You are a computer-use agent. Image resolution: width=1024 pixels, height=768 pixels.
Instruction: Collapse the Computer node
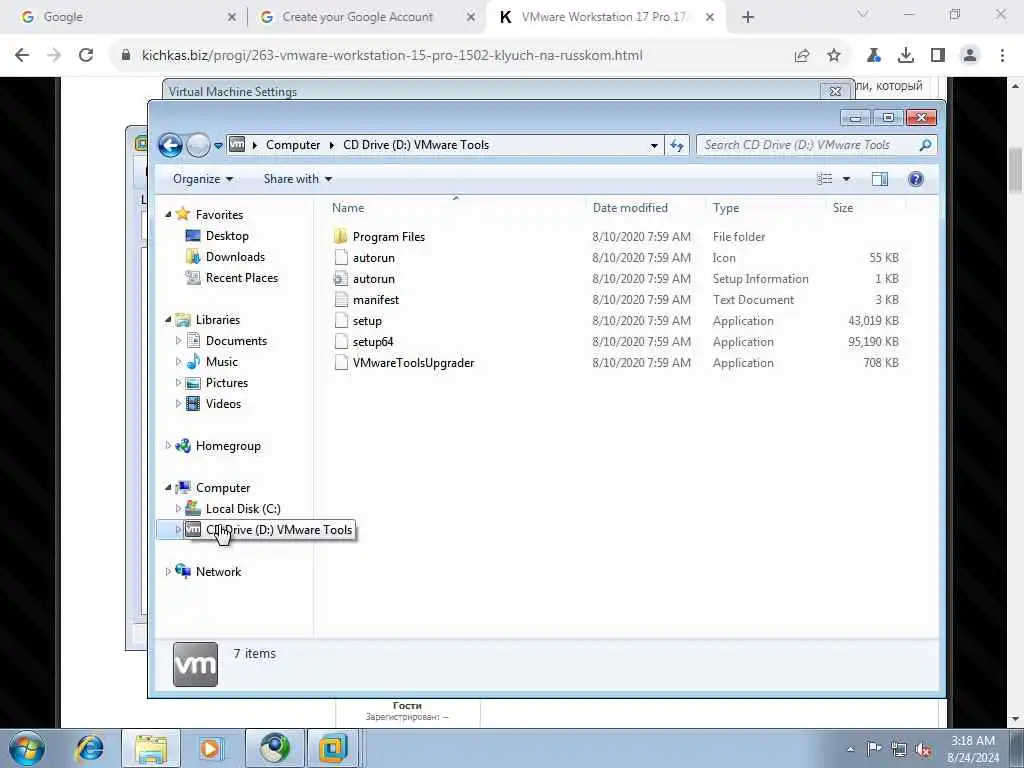coord(168,487)
